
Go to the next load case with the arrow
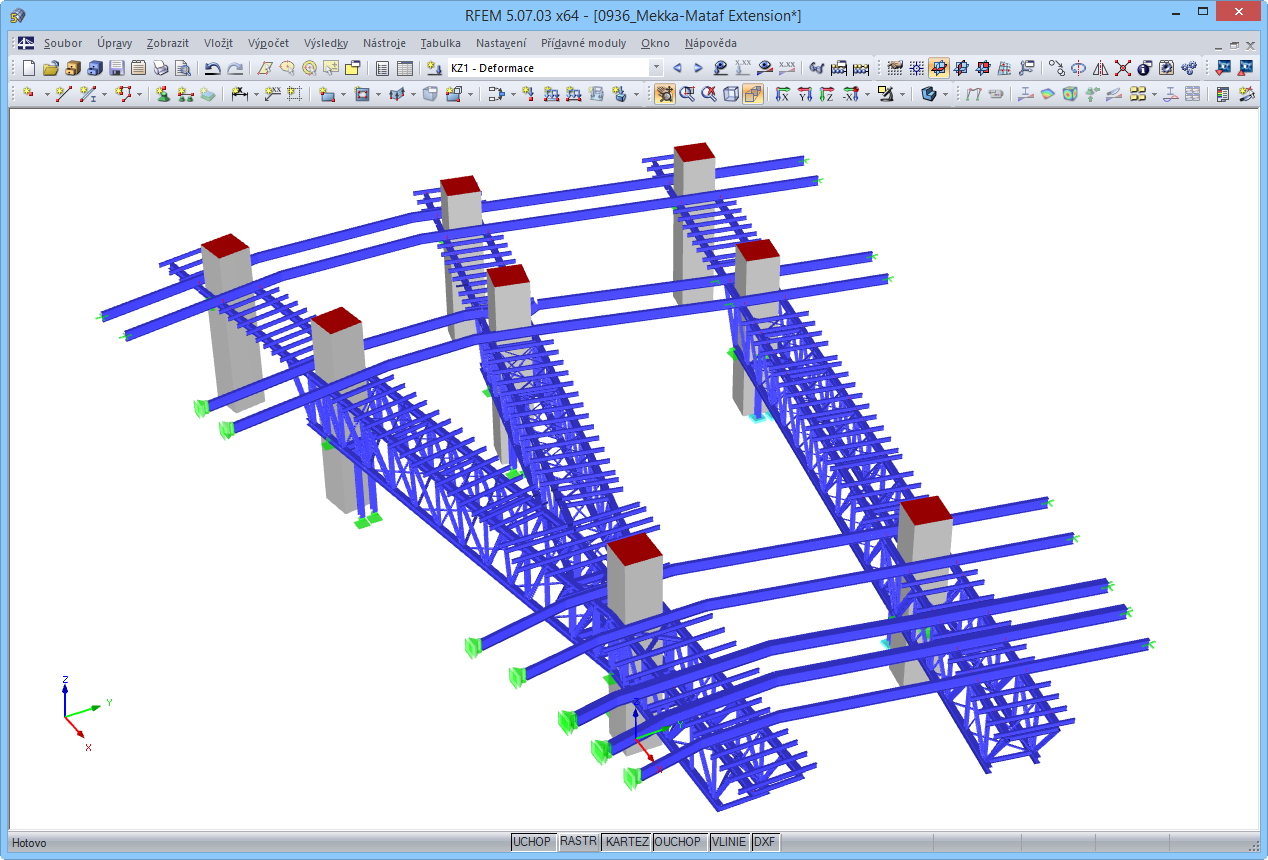click(698, 69)
